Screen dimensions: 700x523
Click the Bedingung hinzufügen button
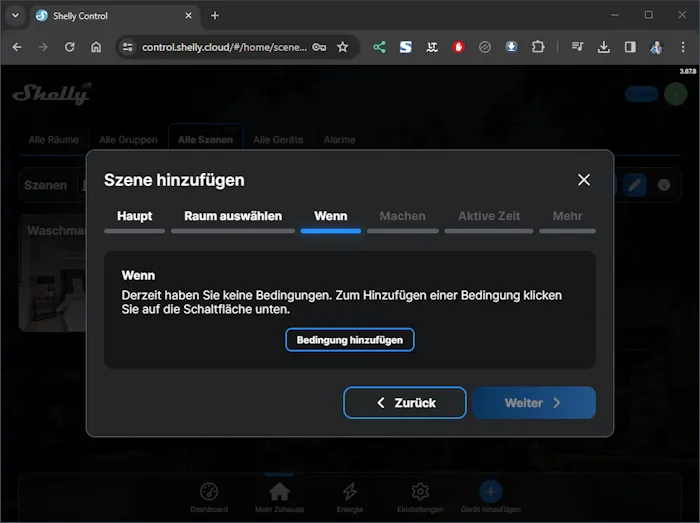pos(350,340)
